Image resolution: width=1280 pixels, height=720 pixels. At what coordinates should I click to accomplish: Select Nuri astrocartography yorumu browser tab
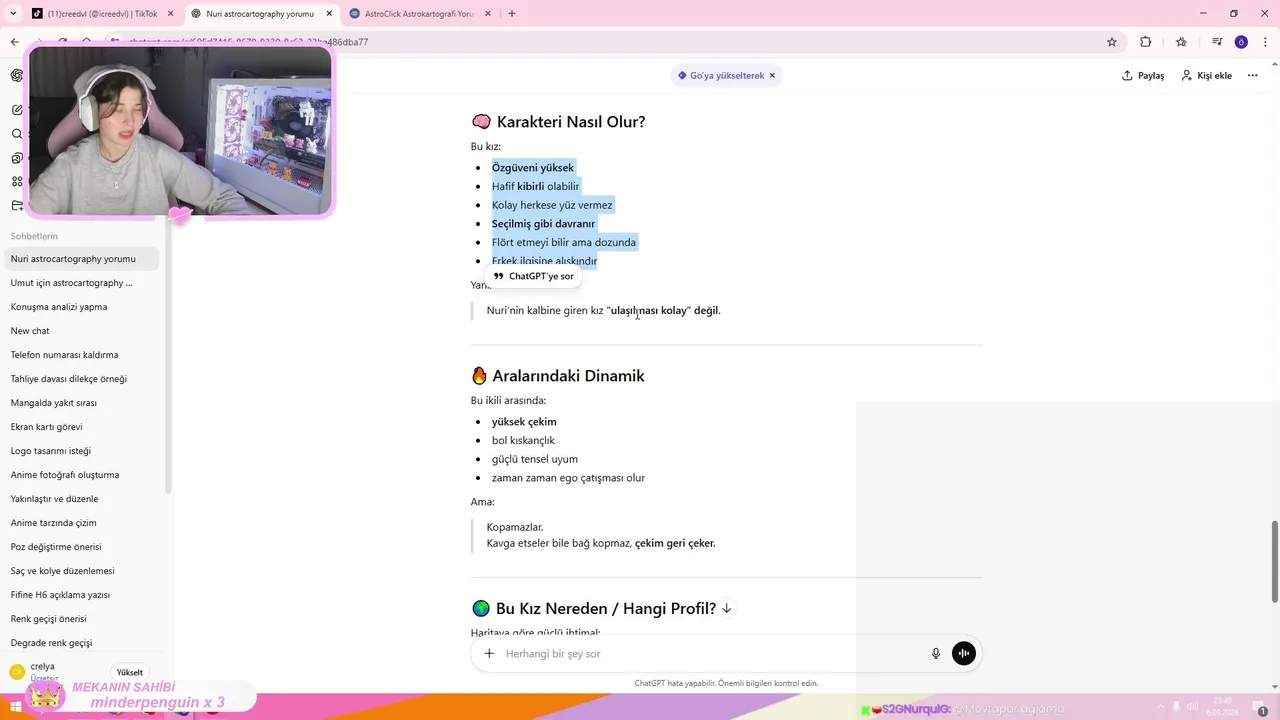pos(260,14)
